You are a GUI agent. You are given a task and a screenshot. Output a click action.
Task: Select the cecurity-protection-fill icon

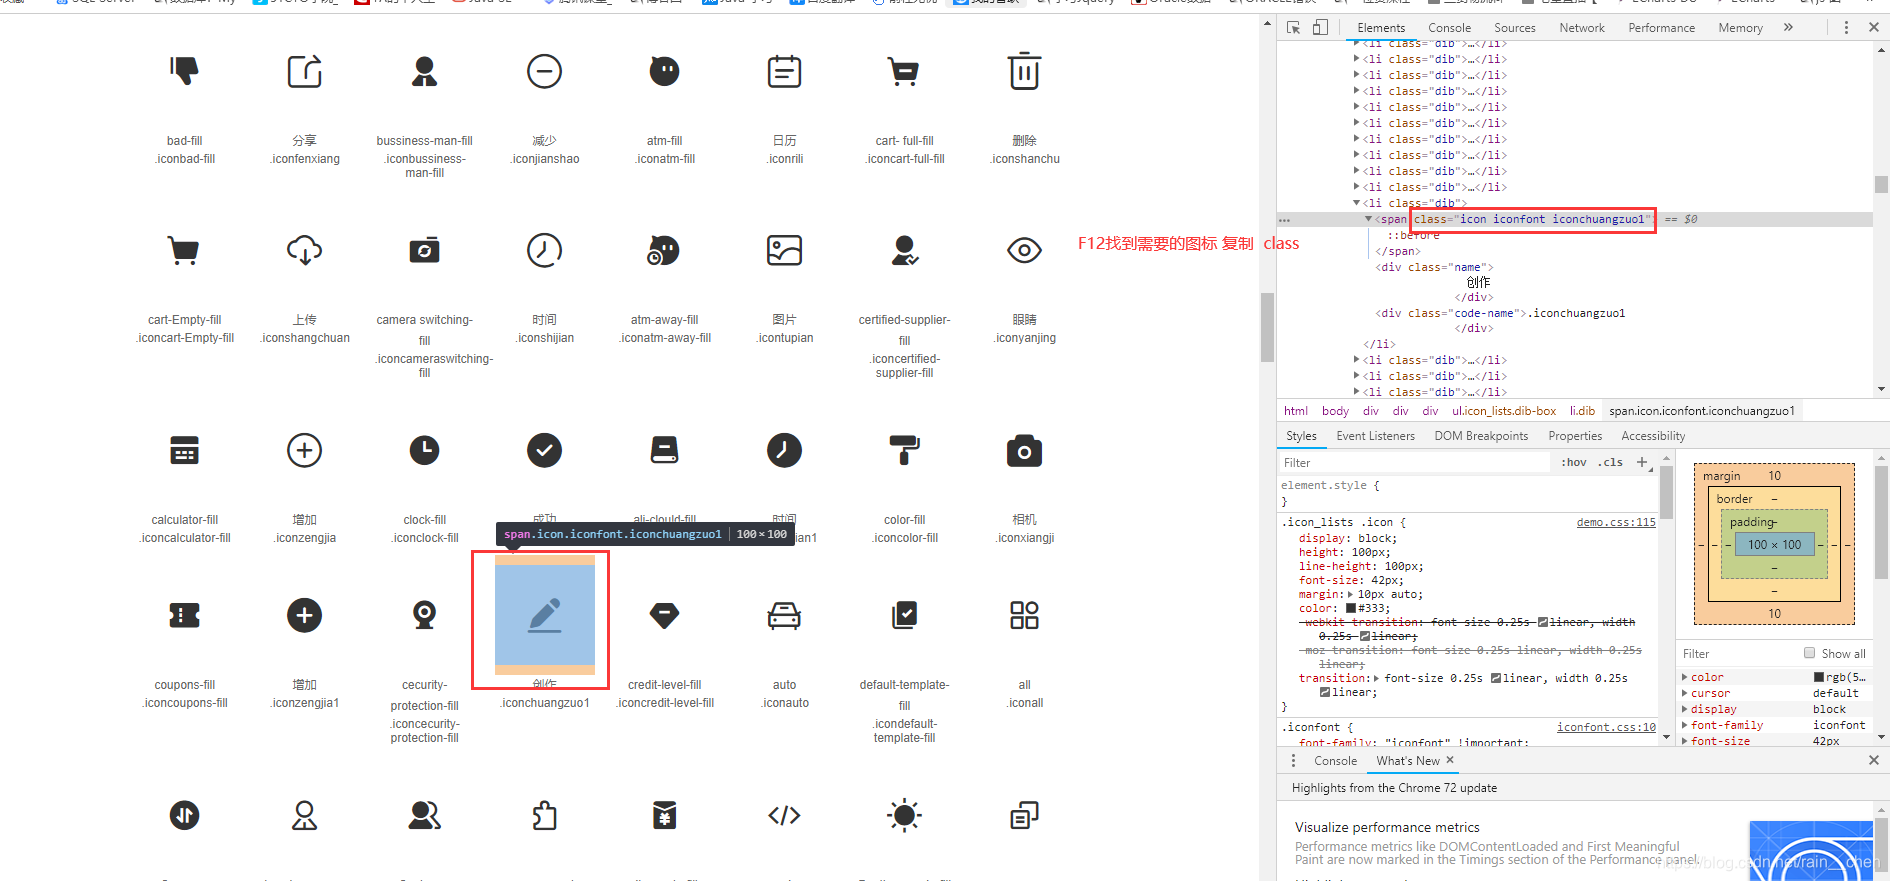point(424,615)
